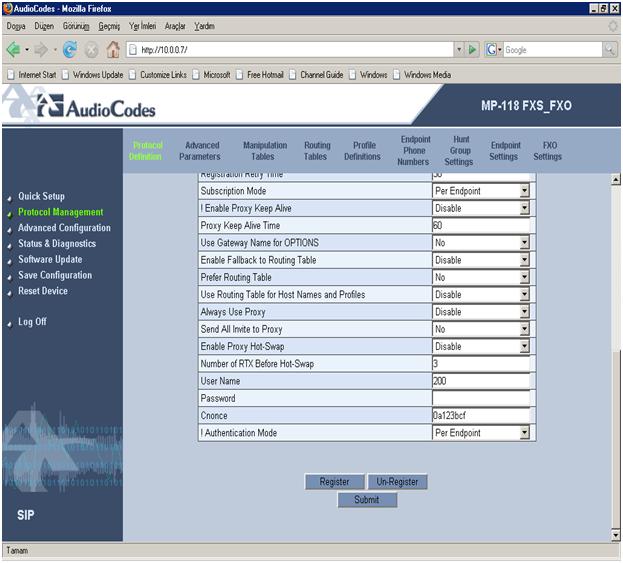The width and height of the screenshot is (623, 563).
Task: Click the green Go arrow beside address bar
Action: (474, 49)
